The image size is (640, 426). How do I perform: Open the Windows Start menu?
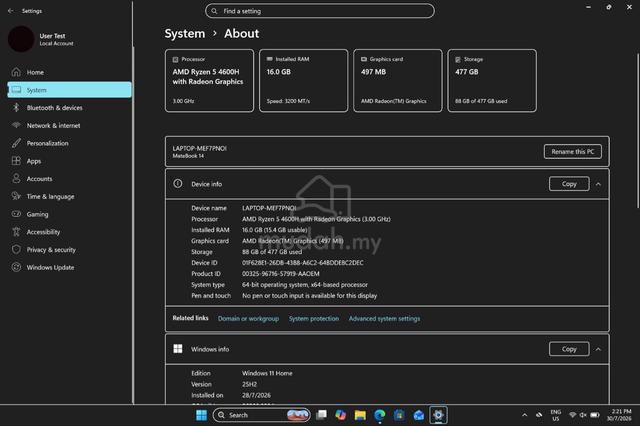(x=201, y=415)
